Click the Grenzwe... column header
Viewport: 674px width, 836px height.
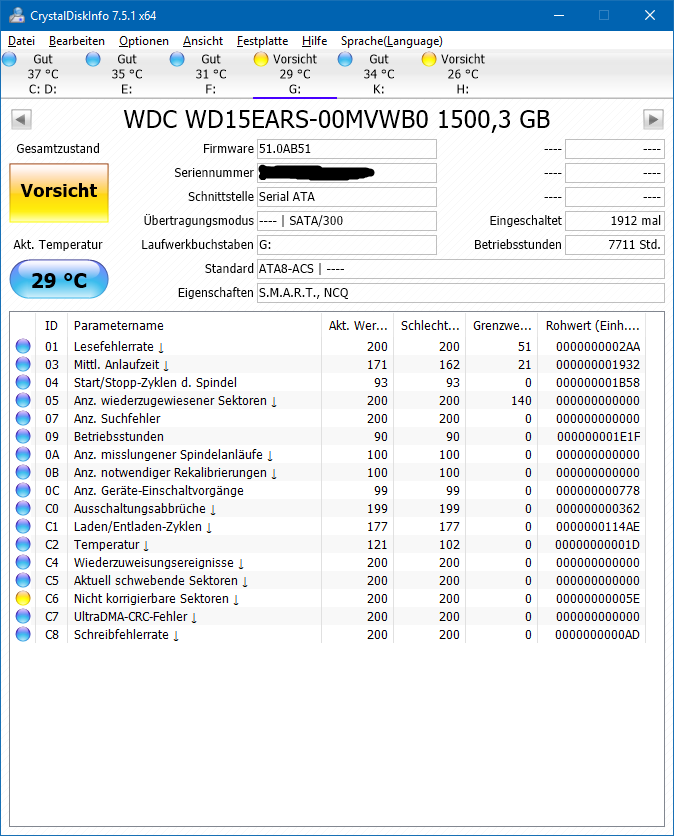click(502, 326)
